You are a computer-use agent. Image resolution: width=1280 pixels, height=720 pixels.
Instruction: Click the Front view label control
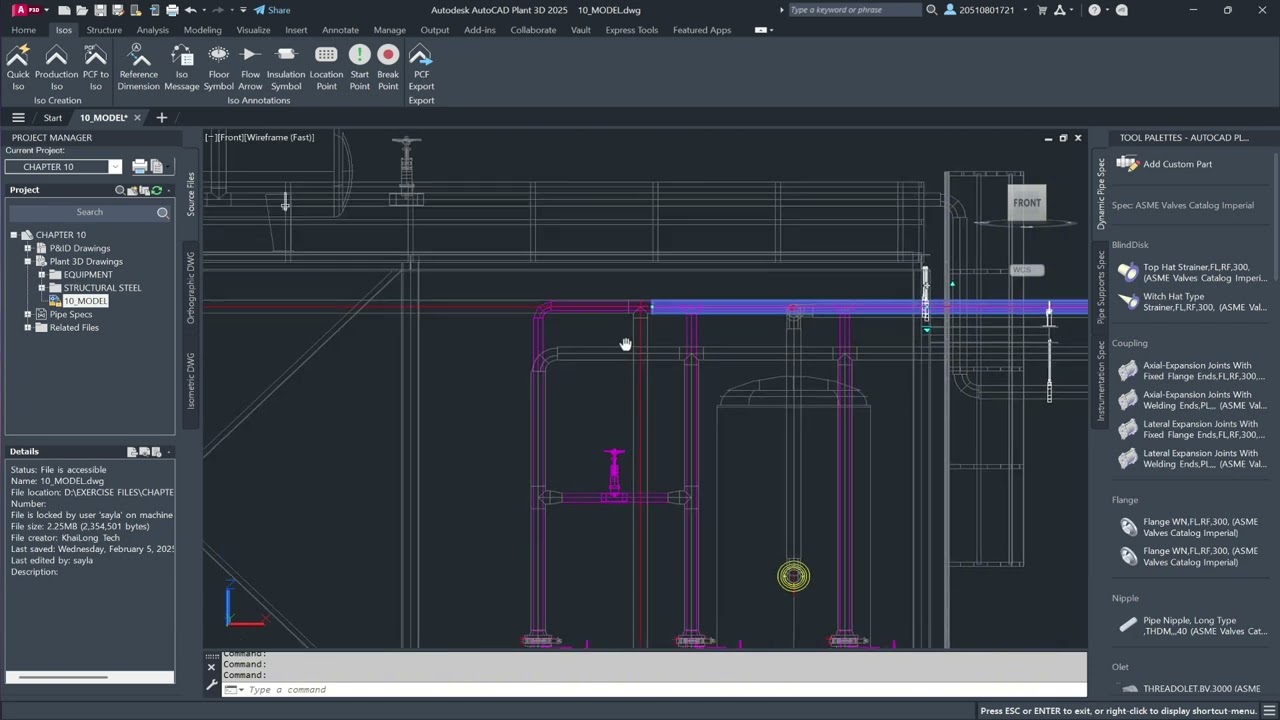[x=231, y=137]
